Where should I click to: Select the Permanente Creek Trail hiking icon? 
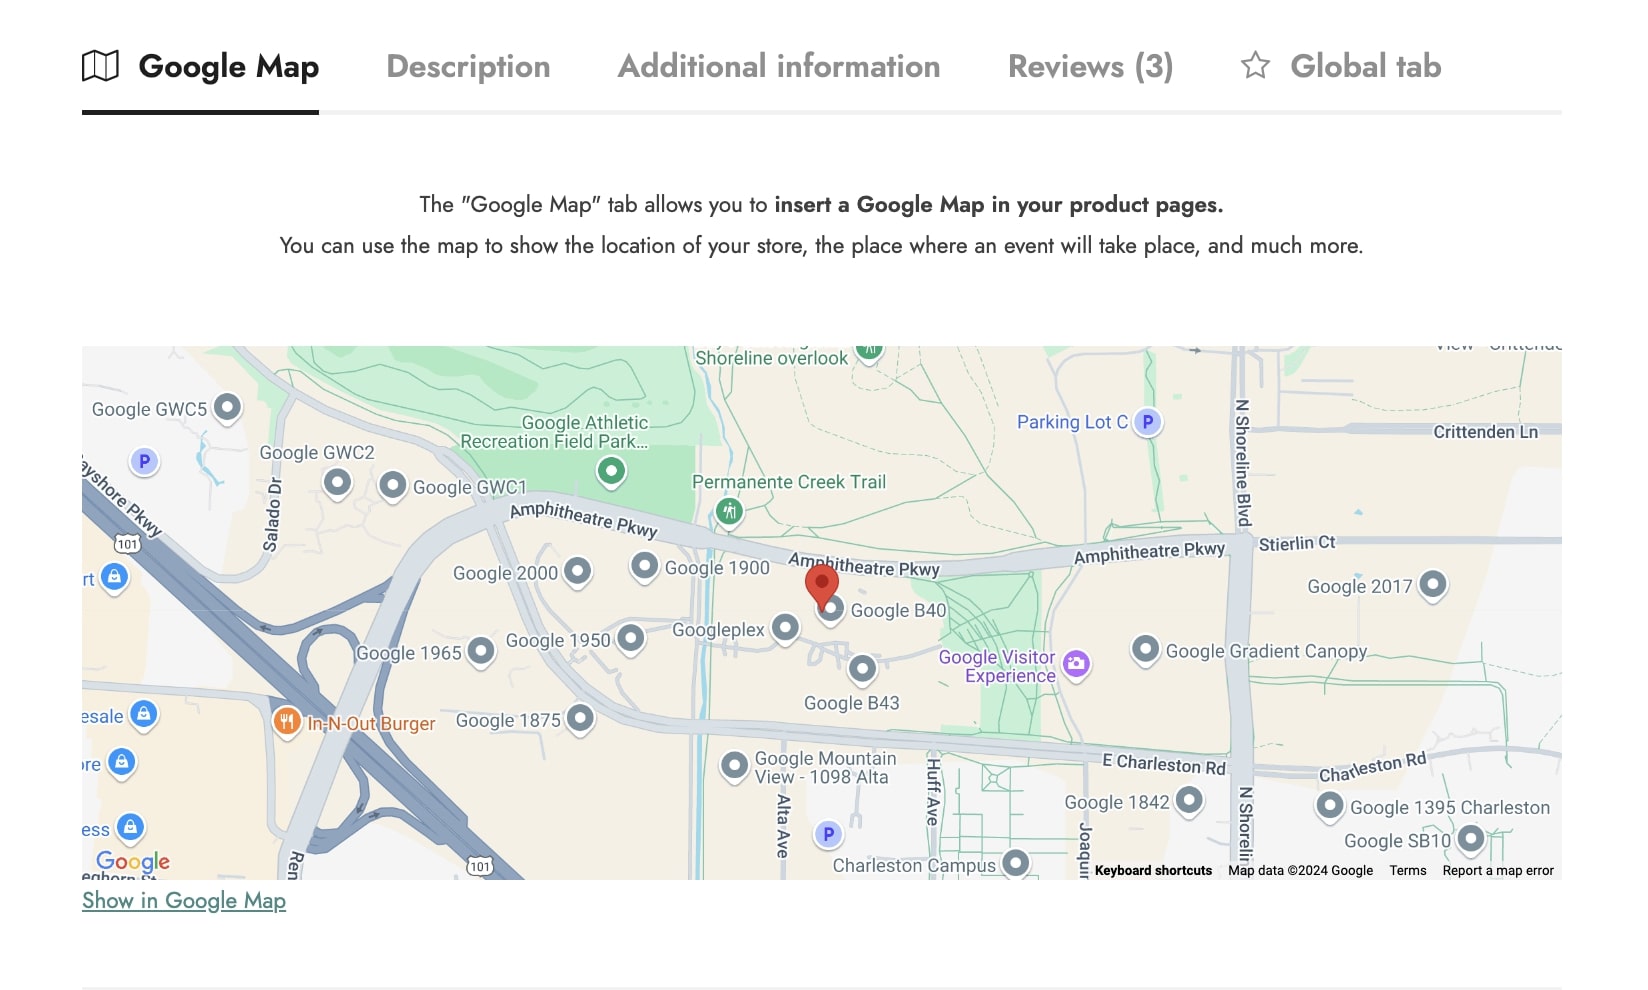(729, 512)
